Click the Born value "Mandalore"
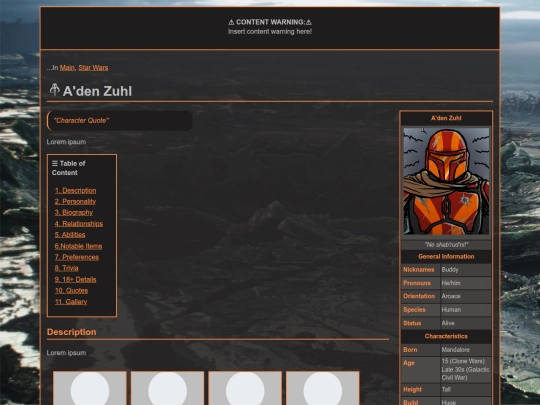The image size is (540, 405). tap(456, 350)
